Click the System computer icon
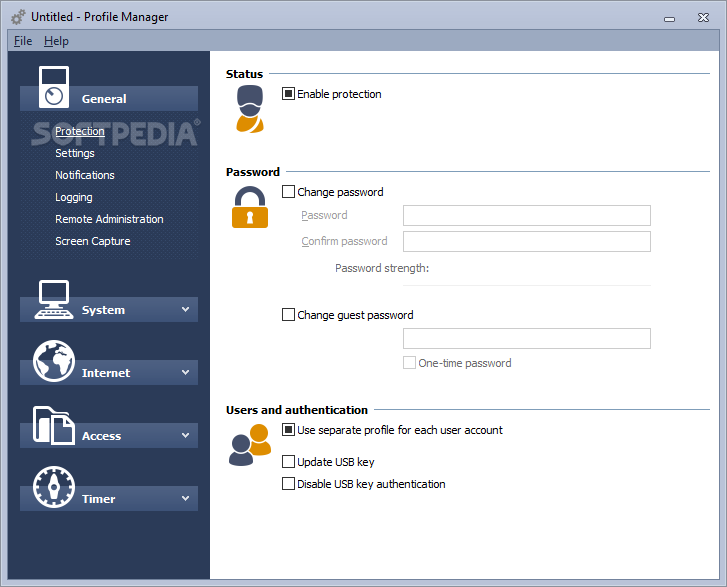Viewport: 727px width, 587px height. 54,300
